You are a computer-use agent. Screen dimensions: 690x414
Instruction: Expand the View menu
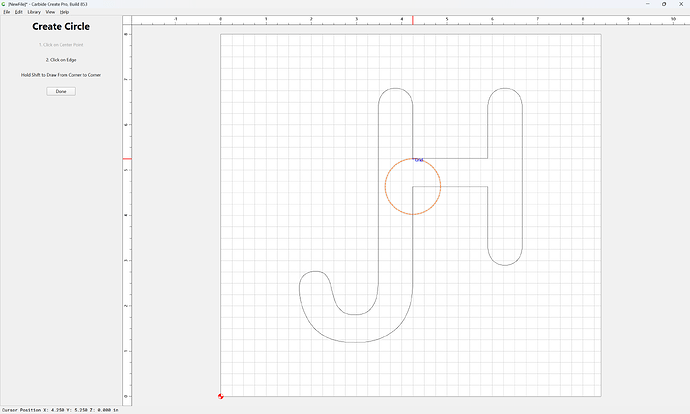(50, 12)
